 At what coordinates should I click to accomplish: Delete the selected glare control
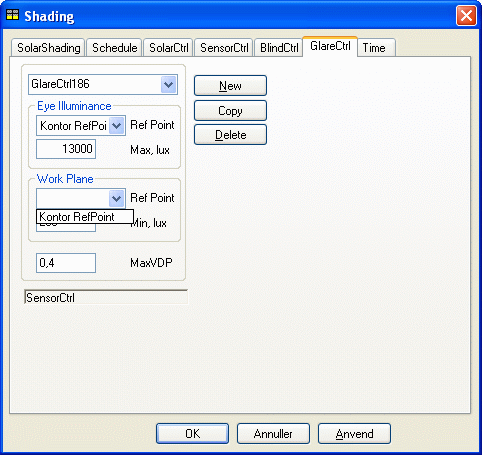click(x=230, y=135)
